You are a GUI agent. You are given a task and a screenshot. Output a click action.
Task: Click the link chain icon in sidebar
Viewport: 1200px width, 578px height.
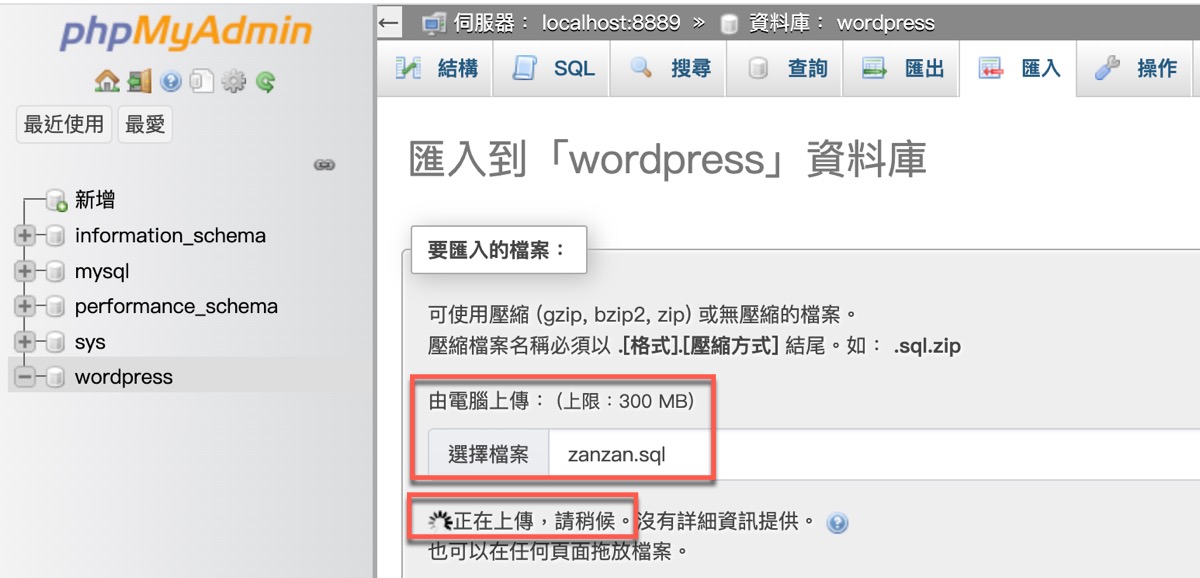coord(324,164)
